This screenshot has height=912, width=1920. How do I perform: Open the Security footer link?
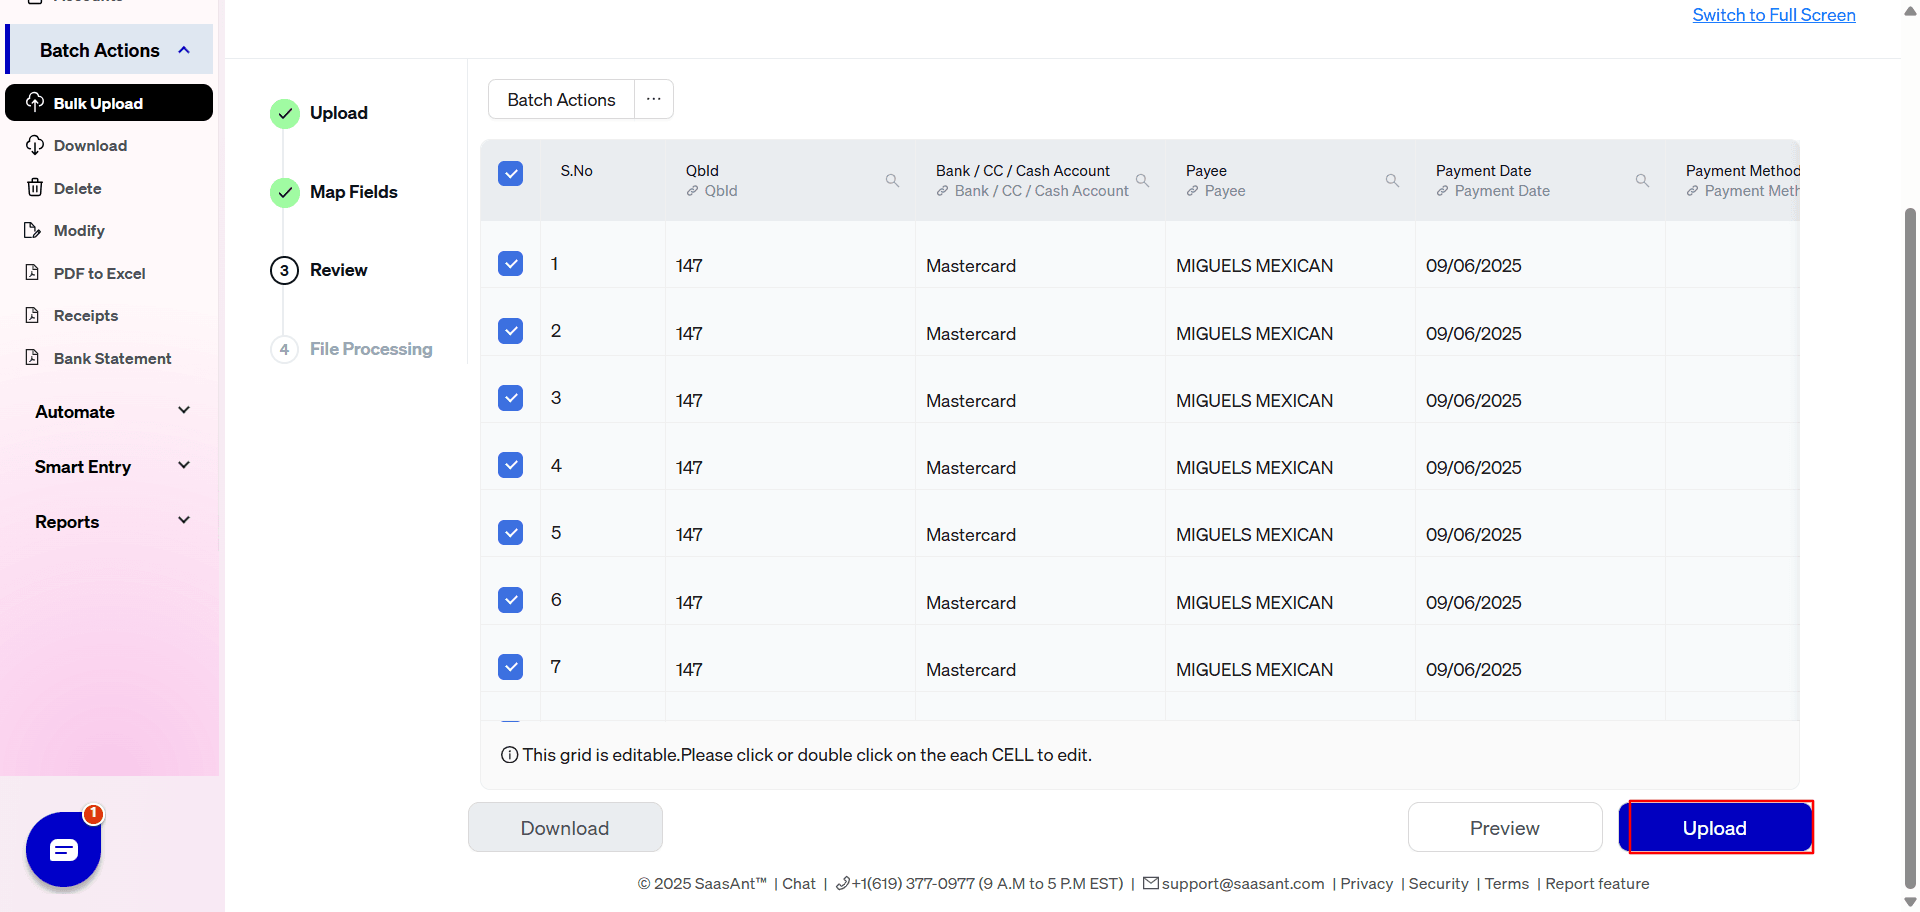coord(1439,884)
